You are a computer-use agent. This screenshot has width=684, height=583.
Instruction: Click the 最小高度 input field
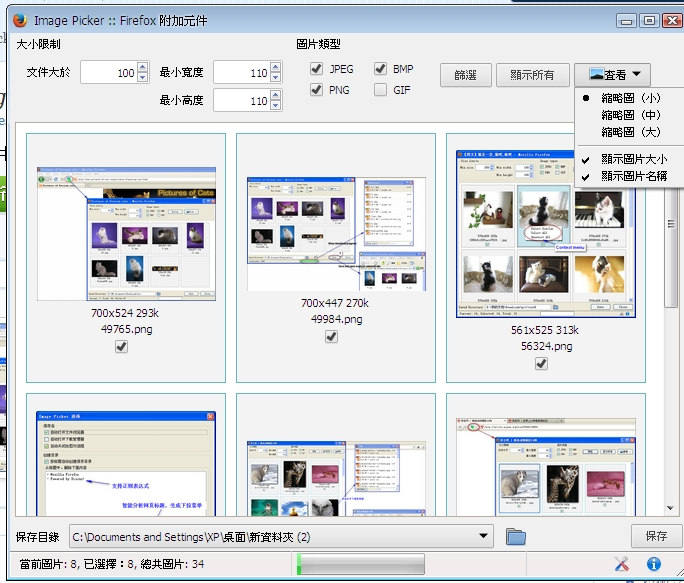pos(242,100)
